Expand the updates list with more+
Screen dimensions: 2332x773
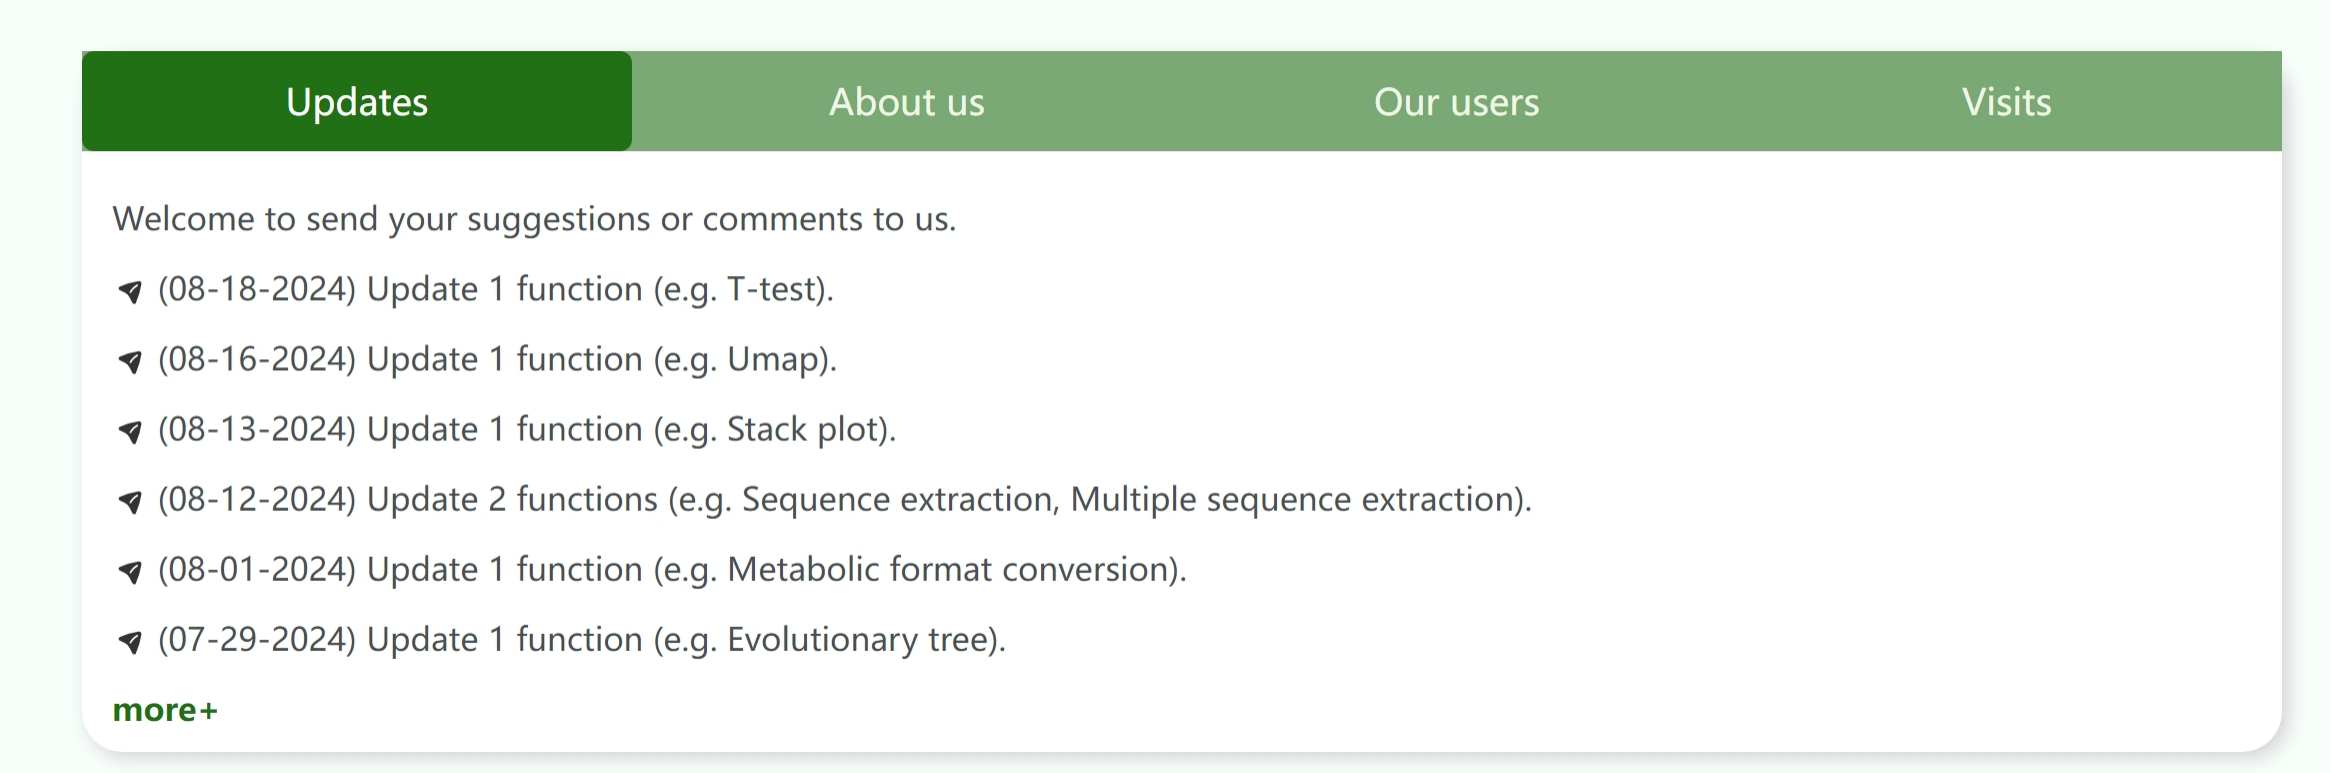click(x=165, y=710)
